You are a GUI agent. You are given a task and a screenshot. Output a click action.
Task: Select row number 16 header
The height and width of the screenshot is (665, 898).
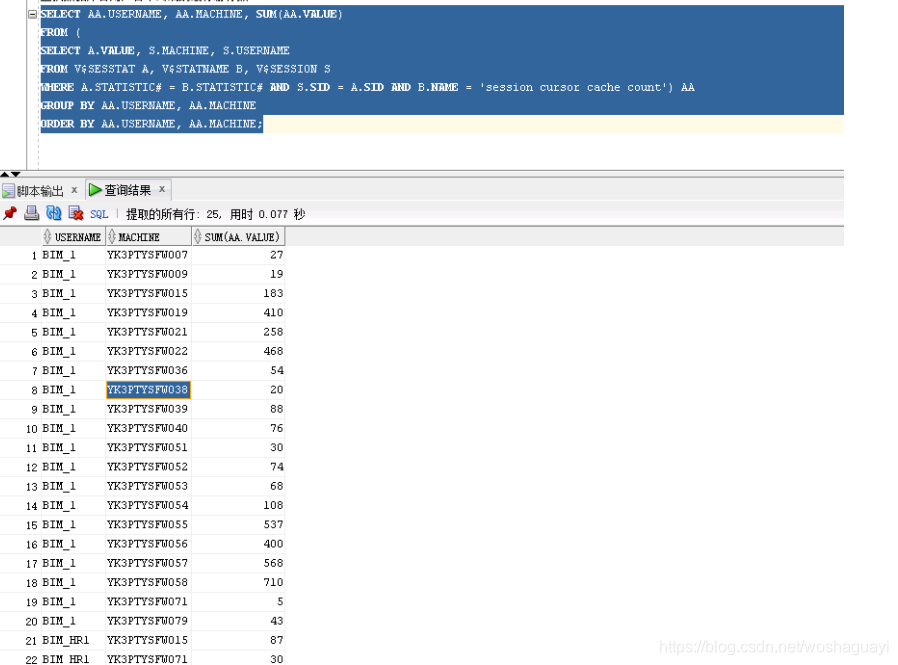tap(31, 545)
